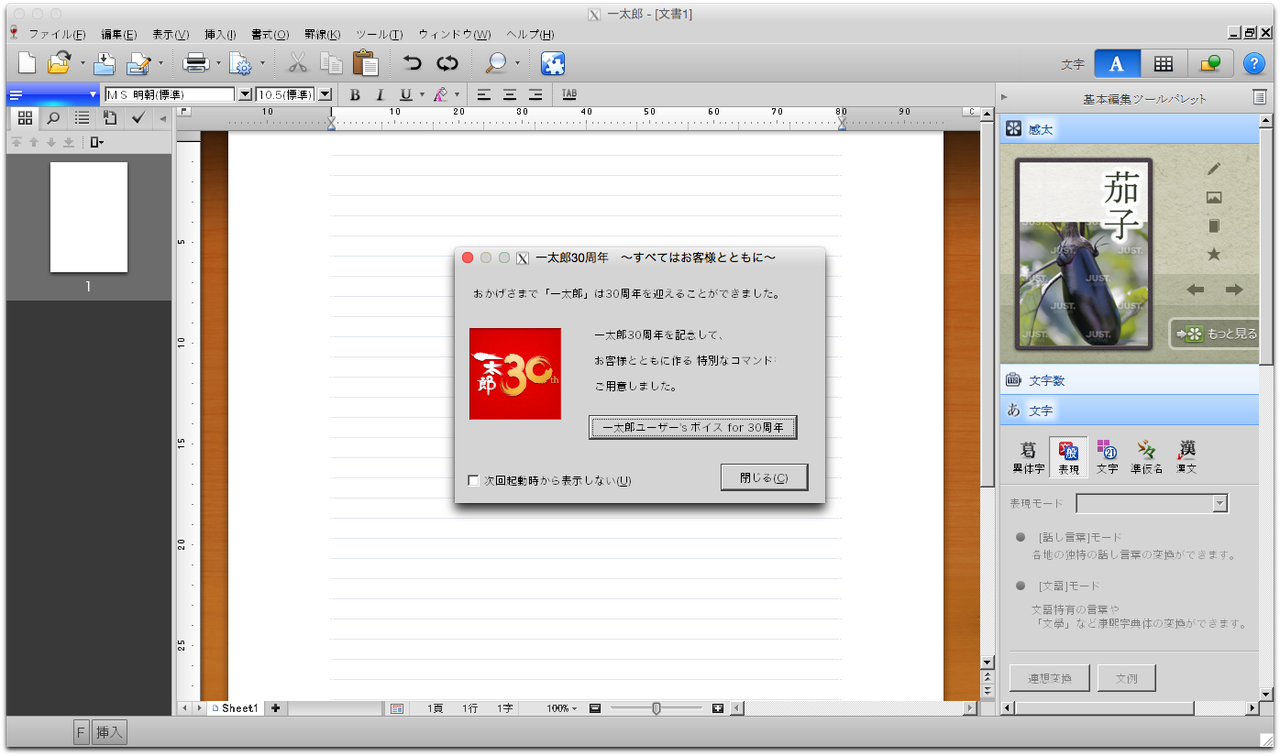Apply underline with U icon

[x=405, y=95]
